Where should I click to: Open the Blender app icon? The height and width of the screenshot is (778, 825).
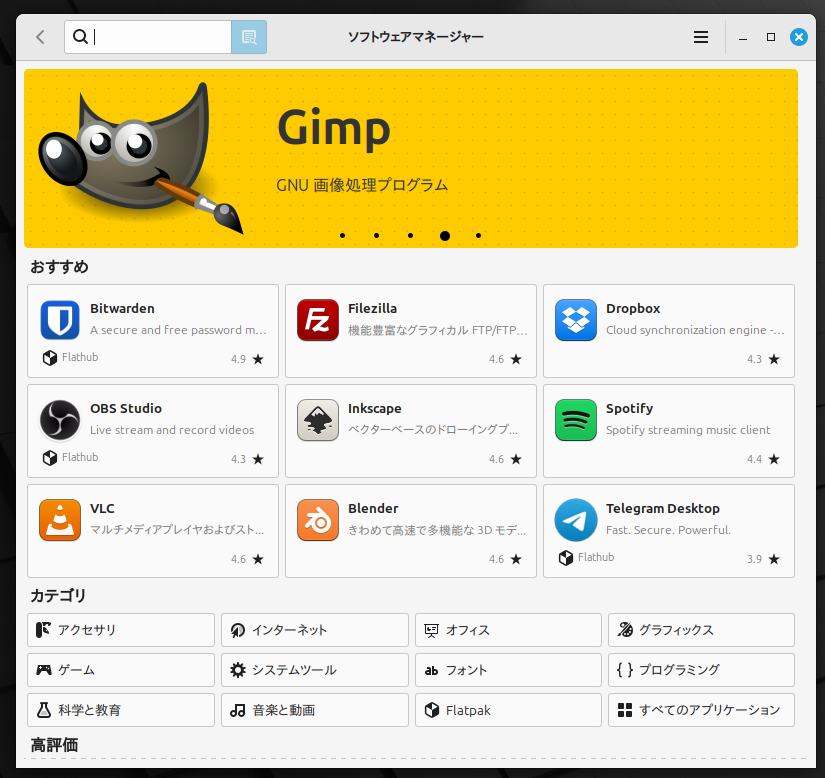point(318,520)
